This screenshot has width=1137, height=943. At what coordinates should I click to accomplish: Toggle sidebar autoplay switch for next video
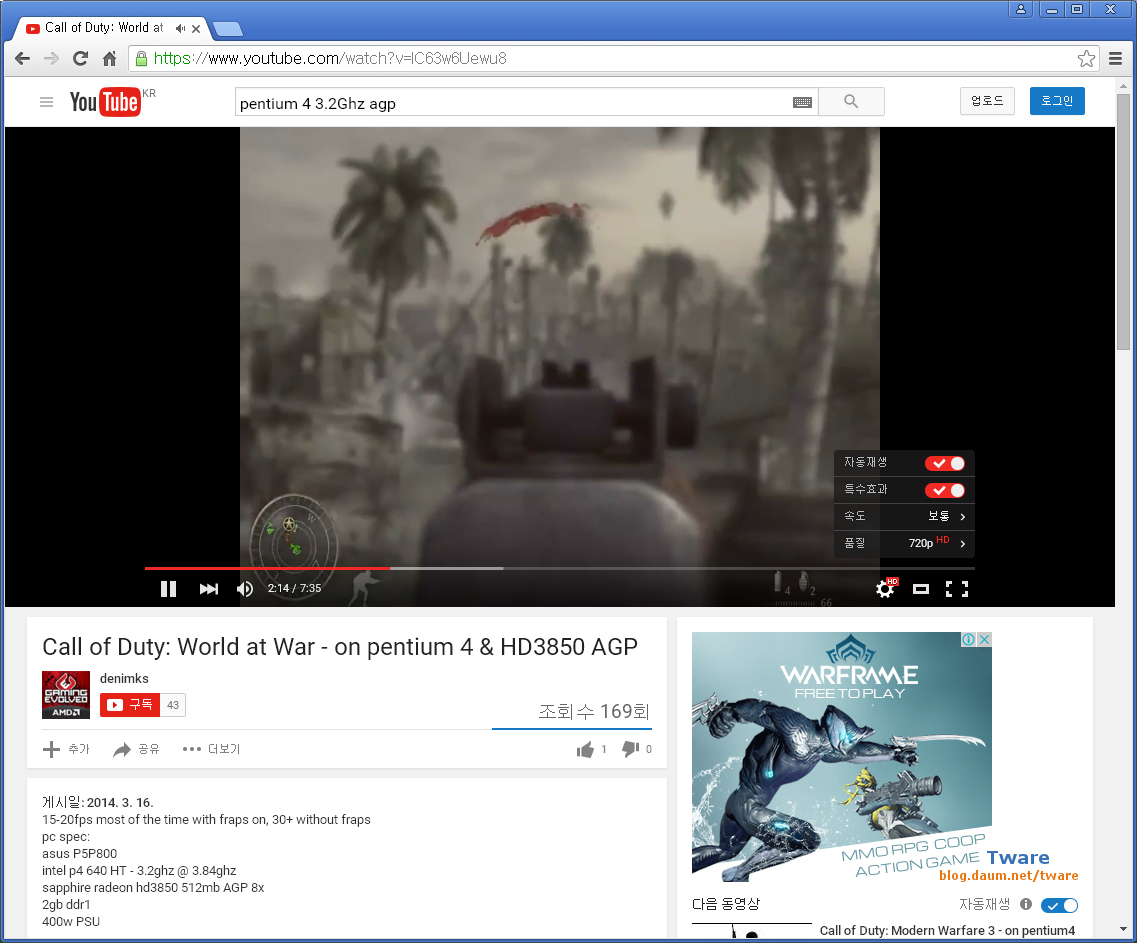[x=1059, y=905]
